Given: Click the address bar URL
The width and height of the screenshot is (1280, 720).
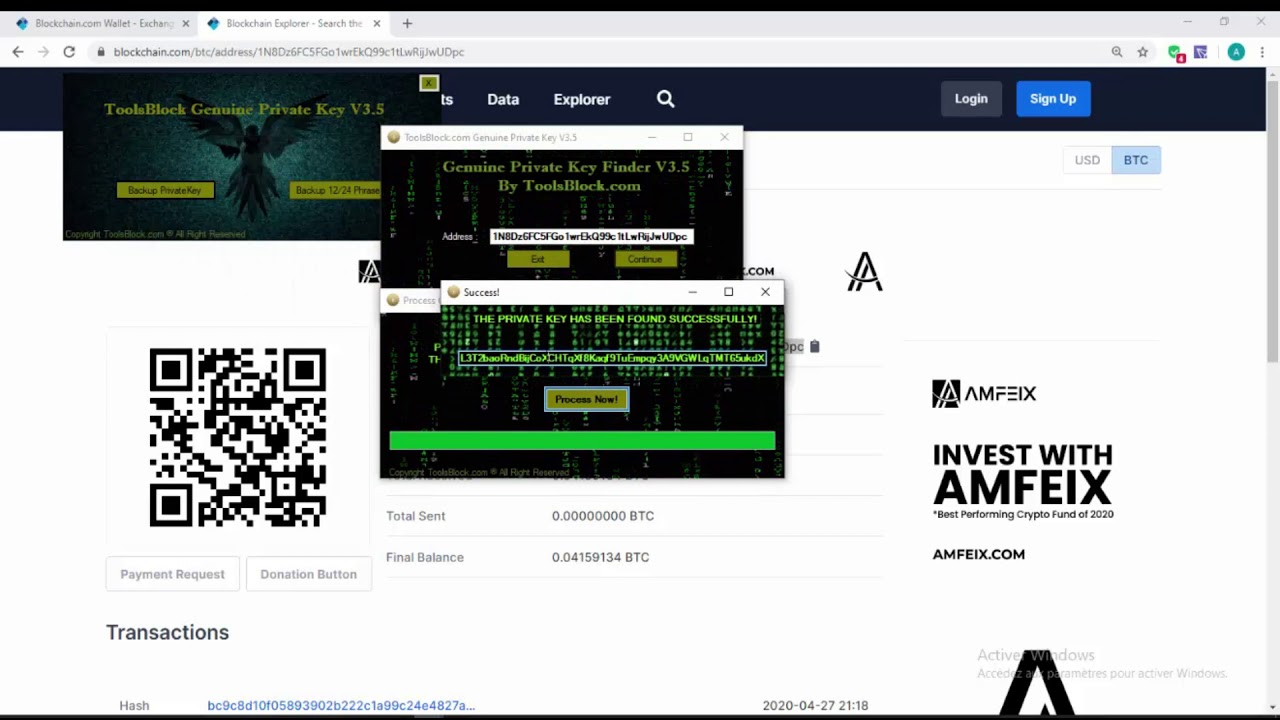Looking at the screenshot, I should point(289,52).
